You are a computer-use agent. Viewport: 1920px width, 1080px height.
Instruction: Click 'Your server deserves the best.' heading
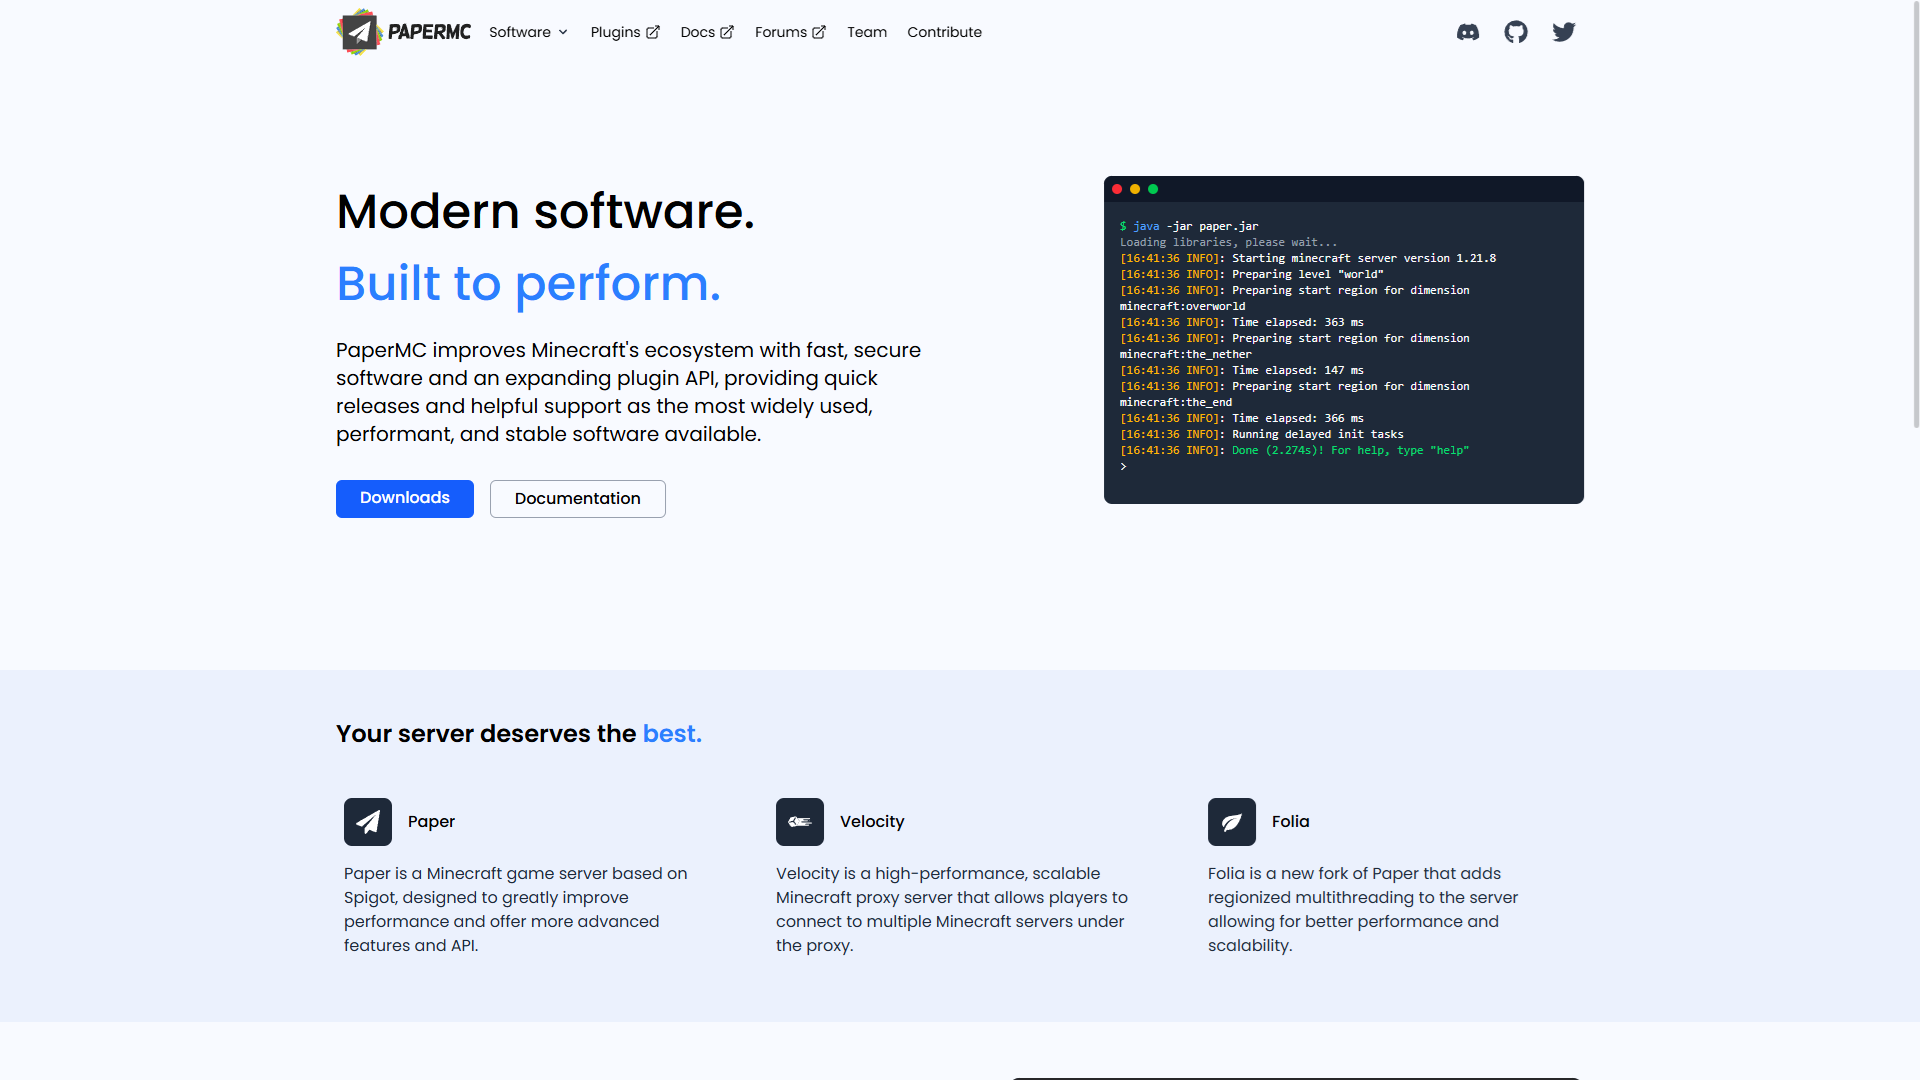[x=519, y=734]
